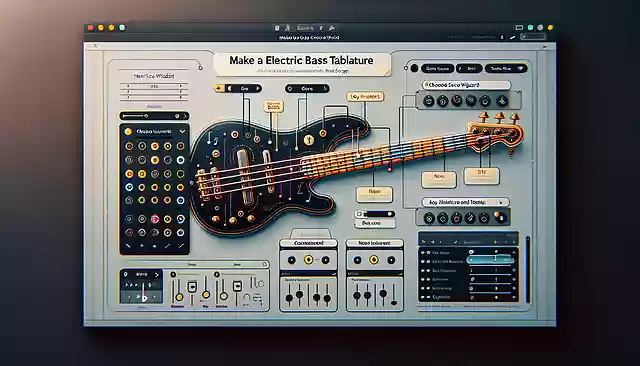
Task: Toggle the eye icon on first track row
Action: pyautogui.click(x=423, y=253)
